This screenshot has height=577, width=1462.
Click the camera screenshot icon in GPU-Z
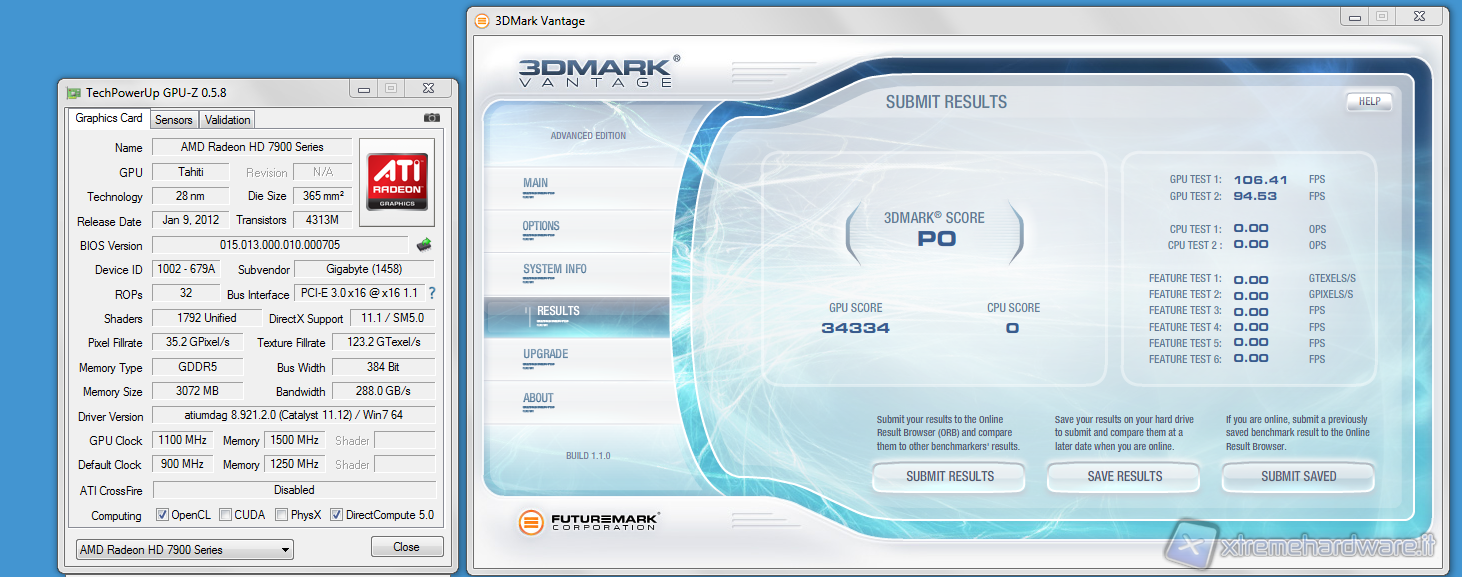coord(431,118)
